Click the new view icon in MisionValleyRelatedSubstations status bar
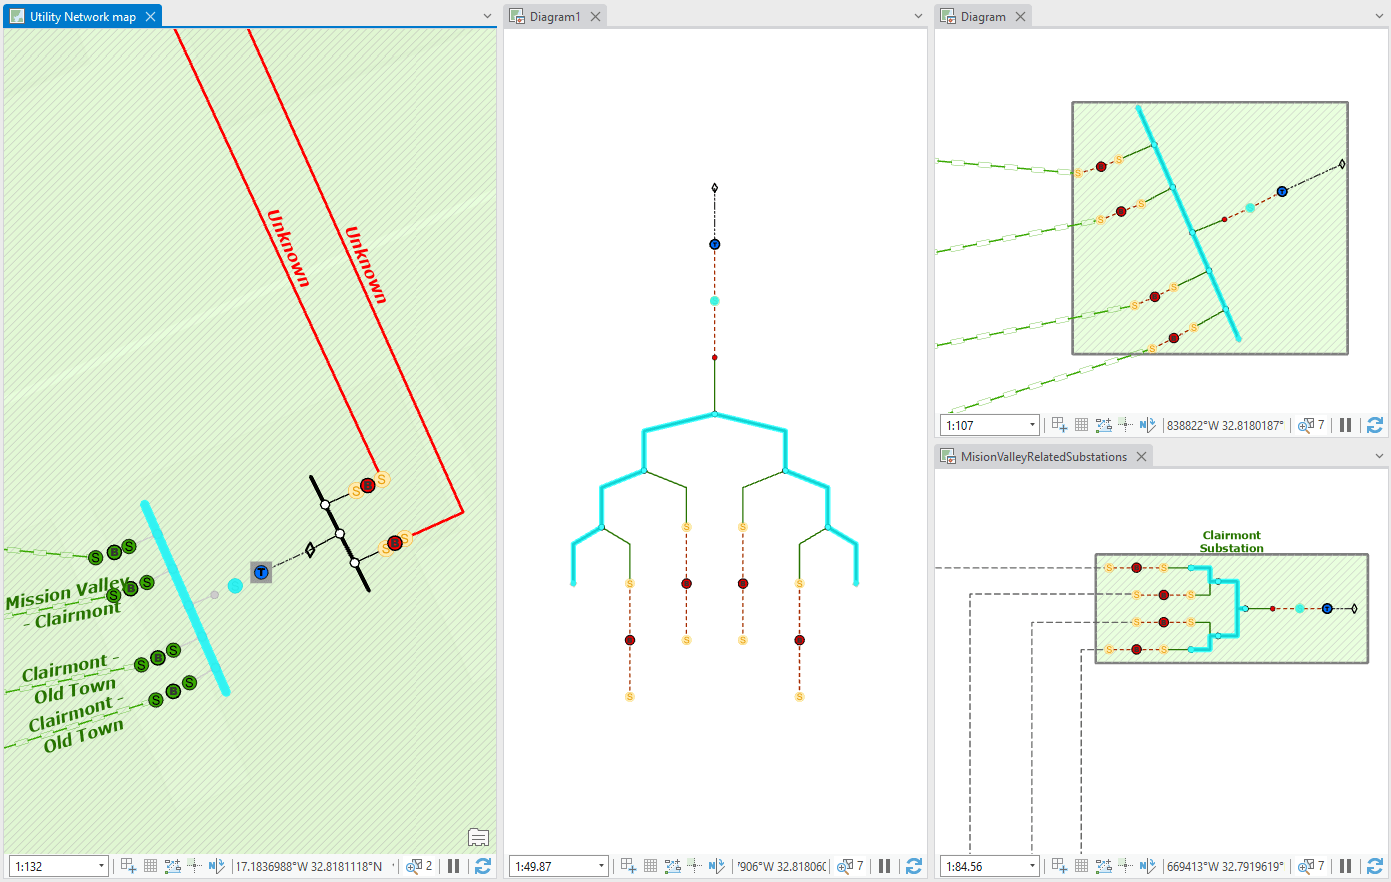The height and width of the screenshot is (882, 1391). pyautogui.click(x=1059, y=866)
